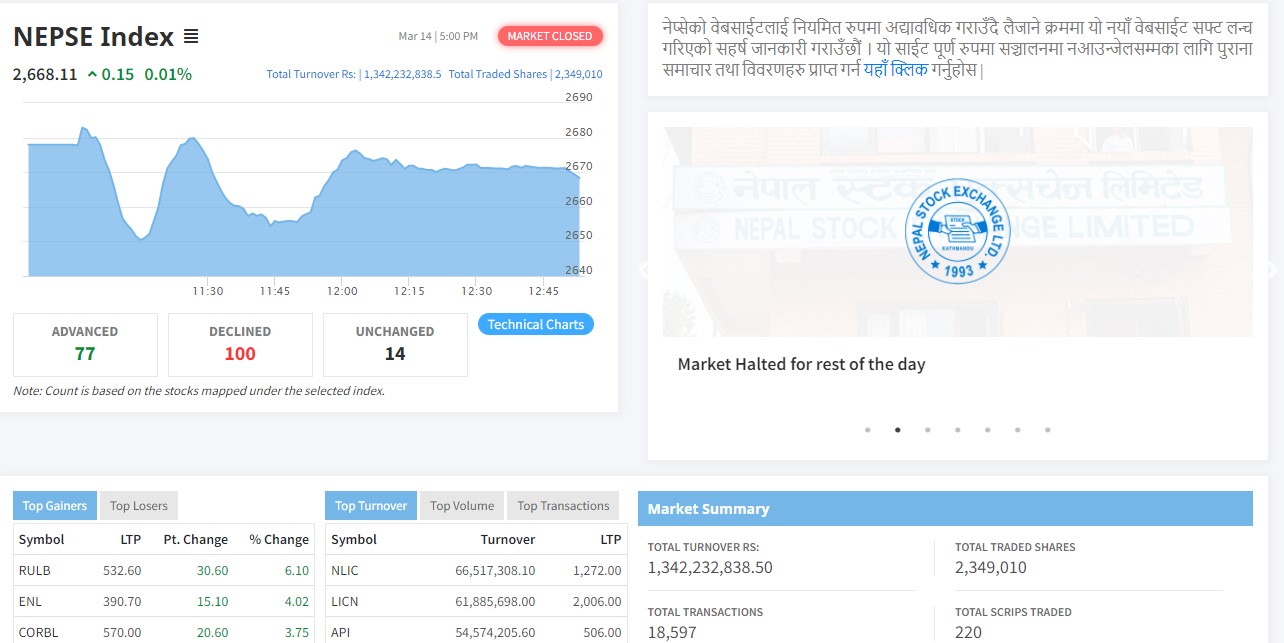Click the API symbol in Top Turnover
The image size is (1284, 643).
341,632
